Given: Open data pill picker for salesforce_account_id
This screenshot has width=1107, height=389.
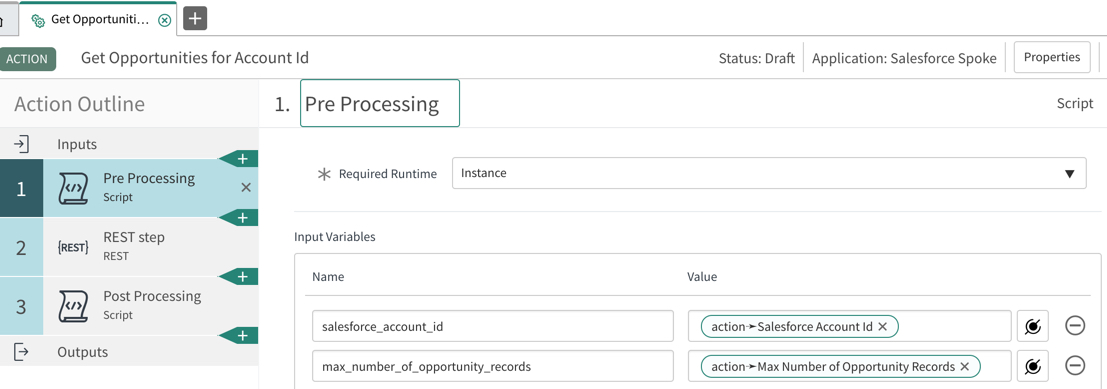Looking at the screenshot, I should pyautogui.click(x=1032, y=326).
